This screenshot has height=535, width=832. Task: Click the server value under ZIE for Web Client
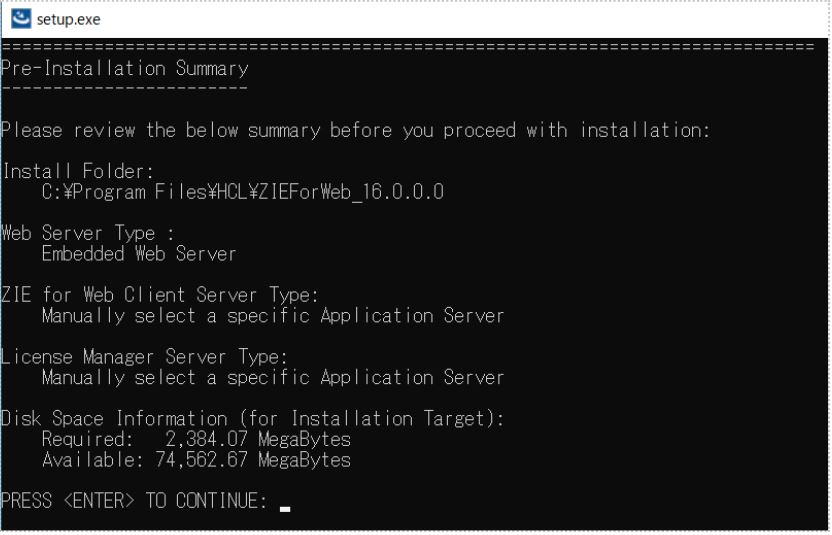[x=272, y=316]
